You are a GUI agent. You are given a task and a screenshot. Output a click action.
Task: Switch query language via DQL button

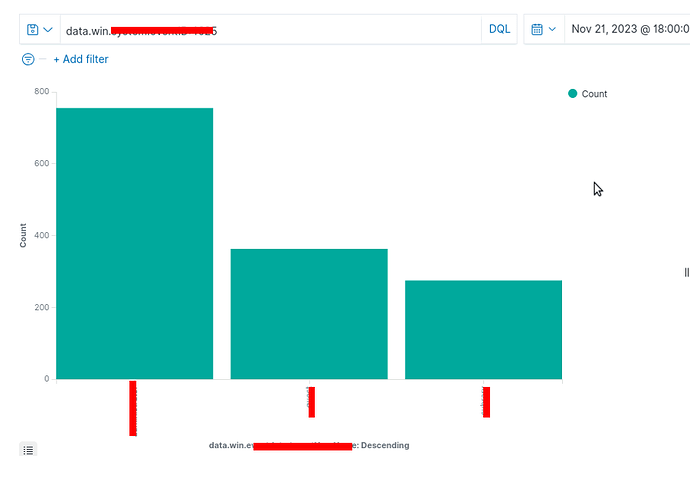pos(499,29)
